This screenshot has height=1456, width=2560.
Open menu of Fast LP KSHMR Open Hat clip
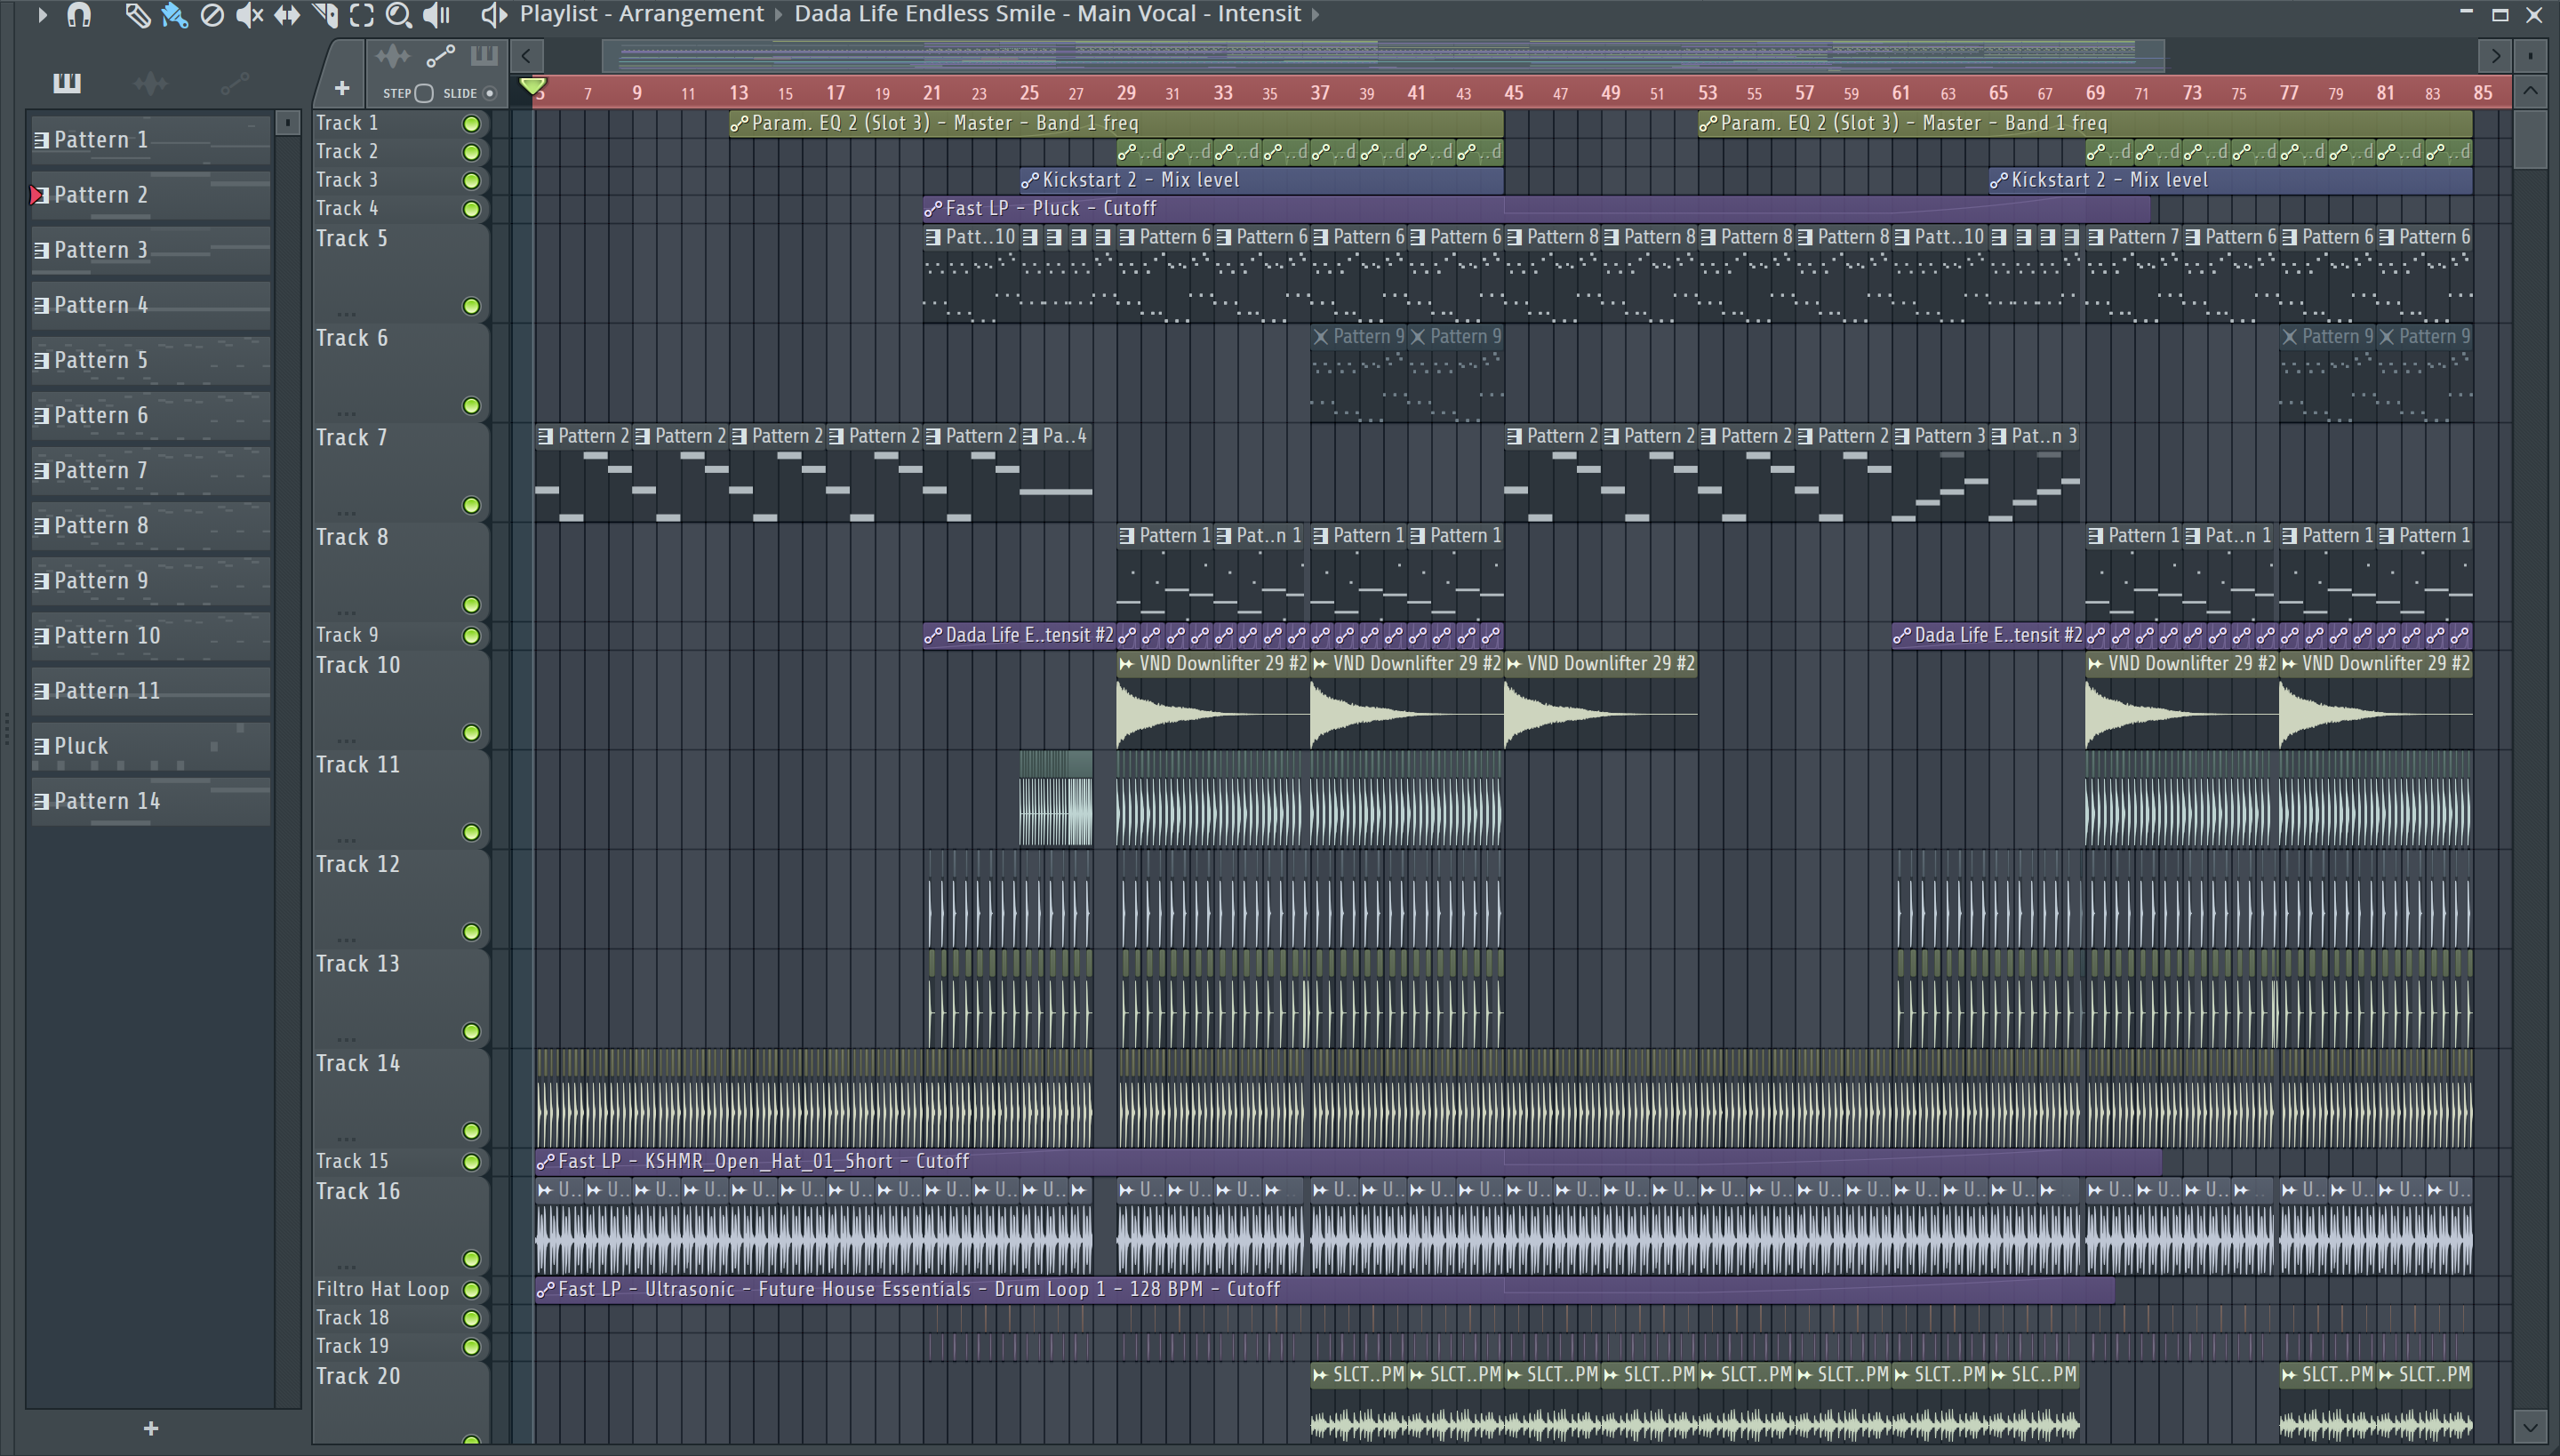545,1162
